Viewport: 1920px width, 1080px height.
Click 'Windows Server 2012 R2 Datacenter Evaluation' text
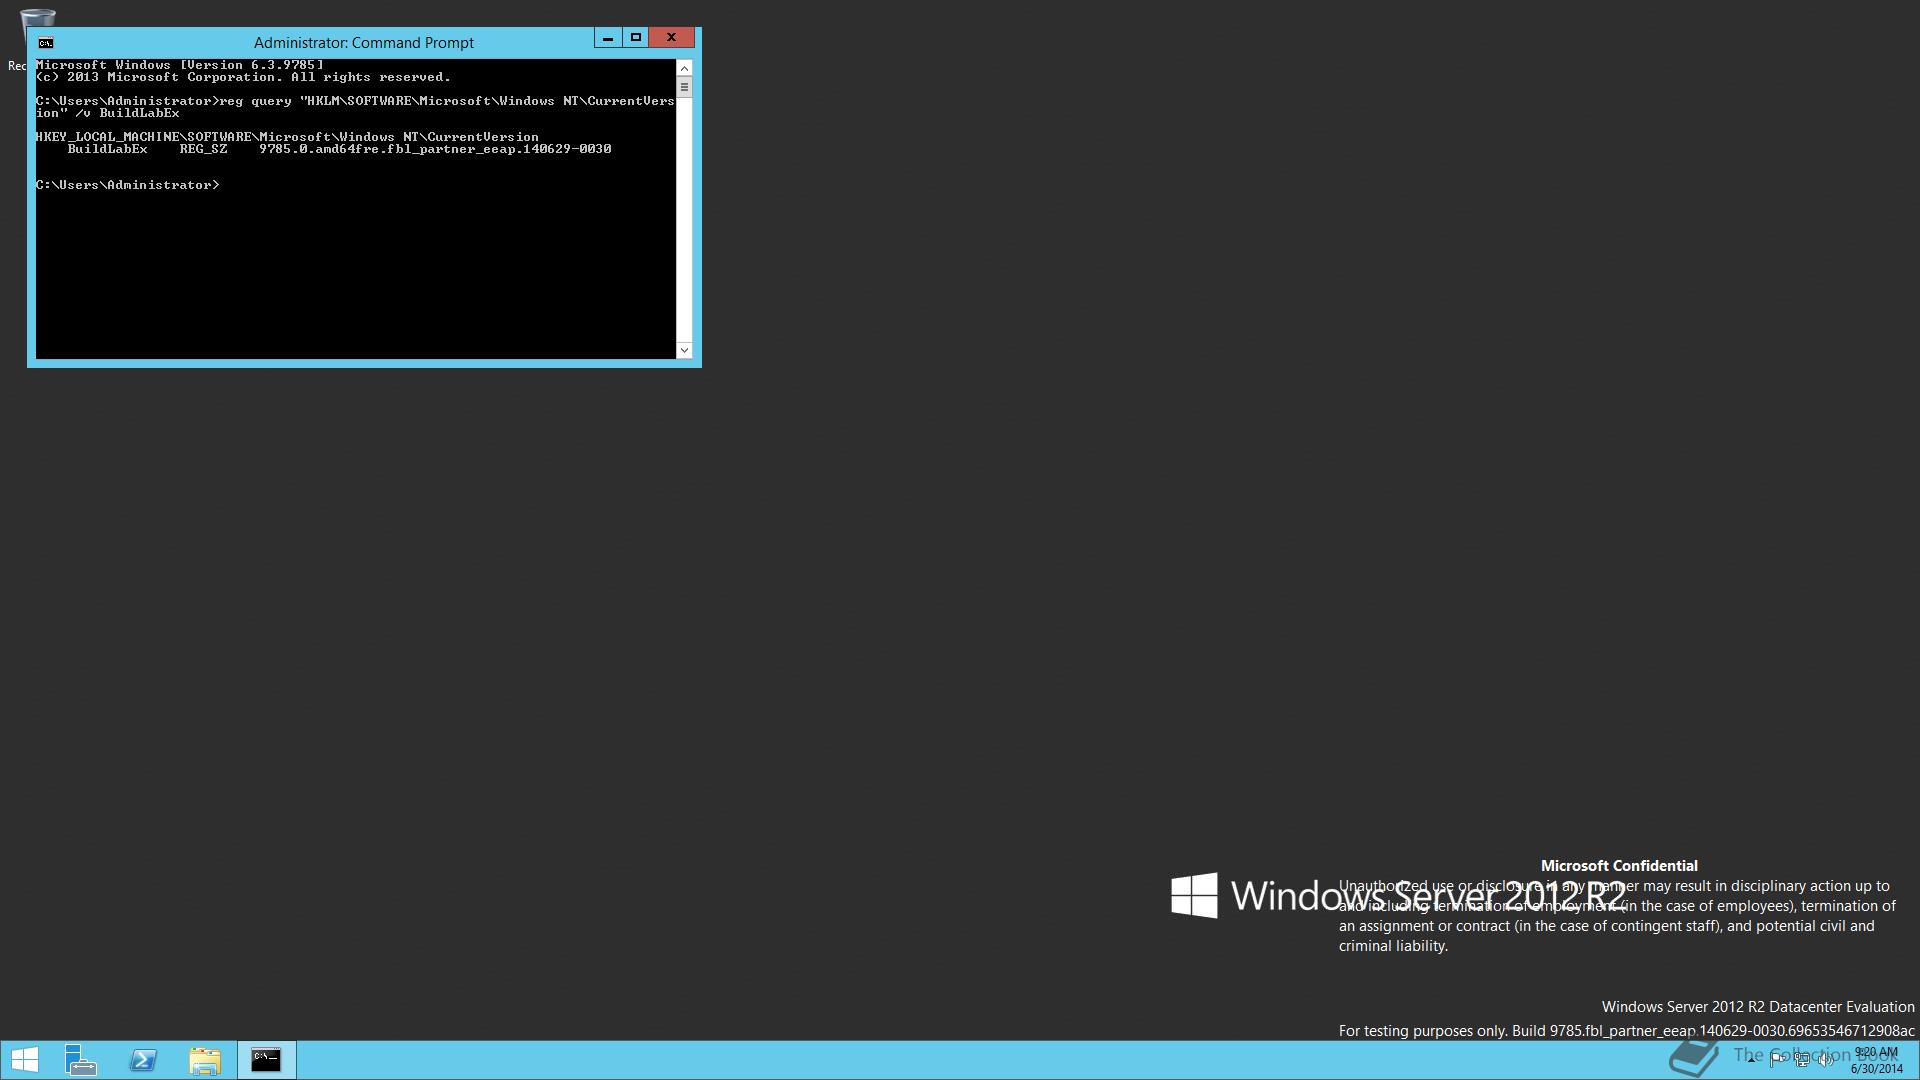tap(1758, 1007)
